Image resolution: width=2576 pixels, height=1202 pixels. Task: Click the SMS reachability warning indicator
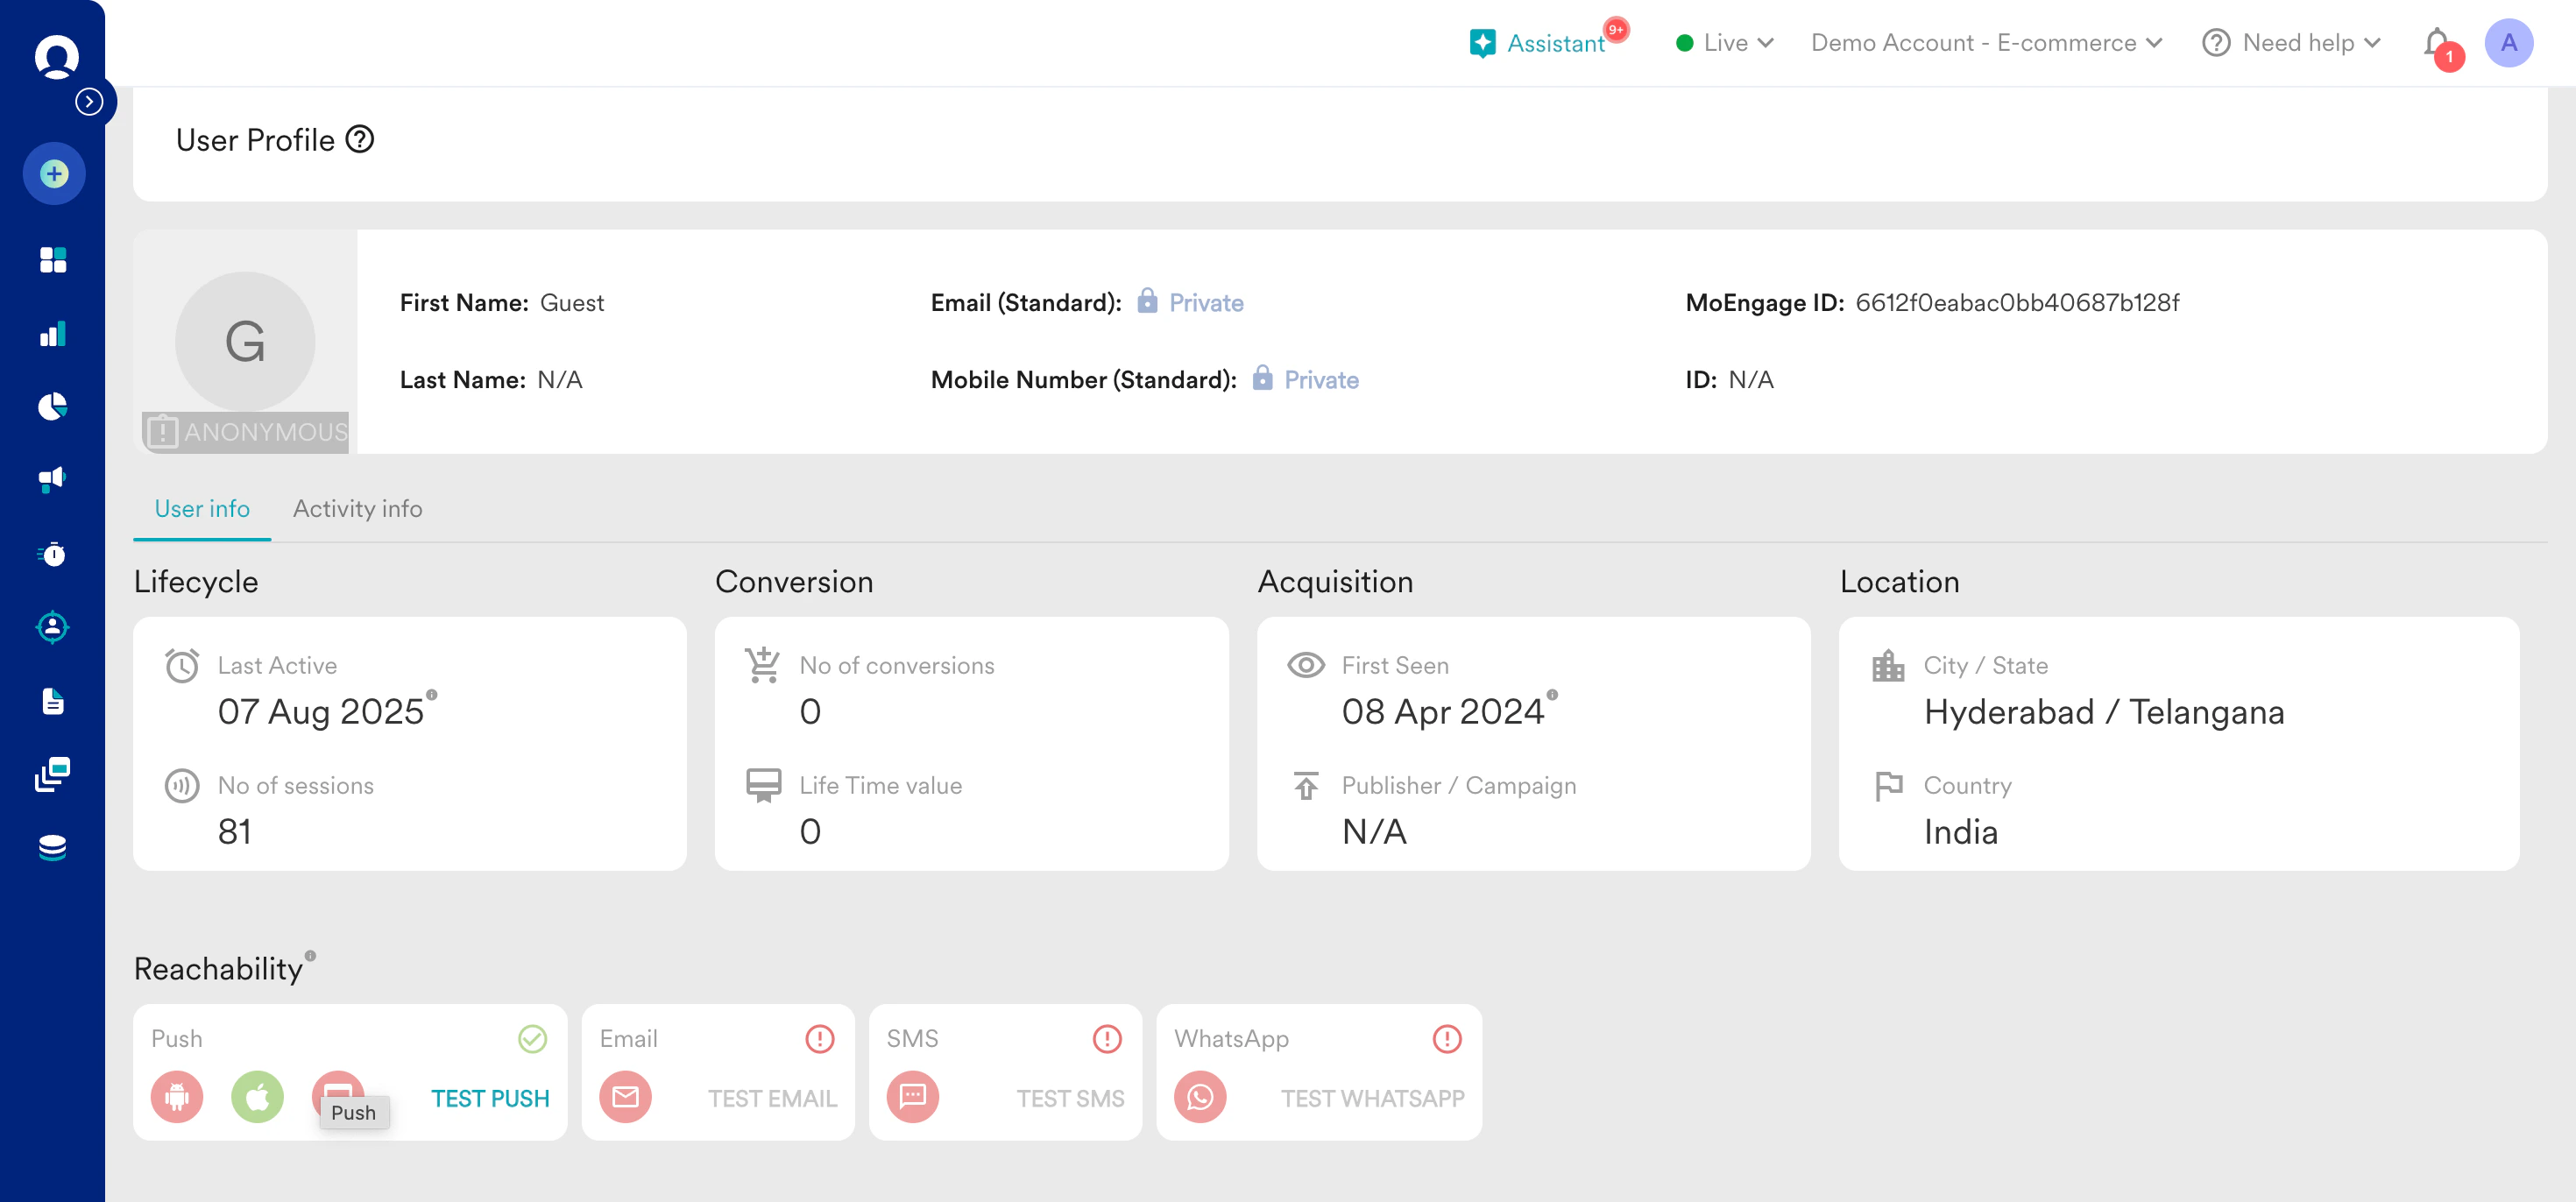click(1106, 1039)
